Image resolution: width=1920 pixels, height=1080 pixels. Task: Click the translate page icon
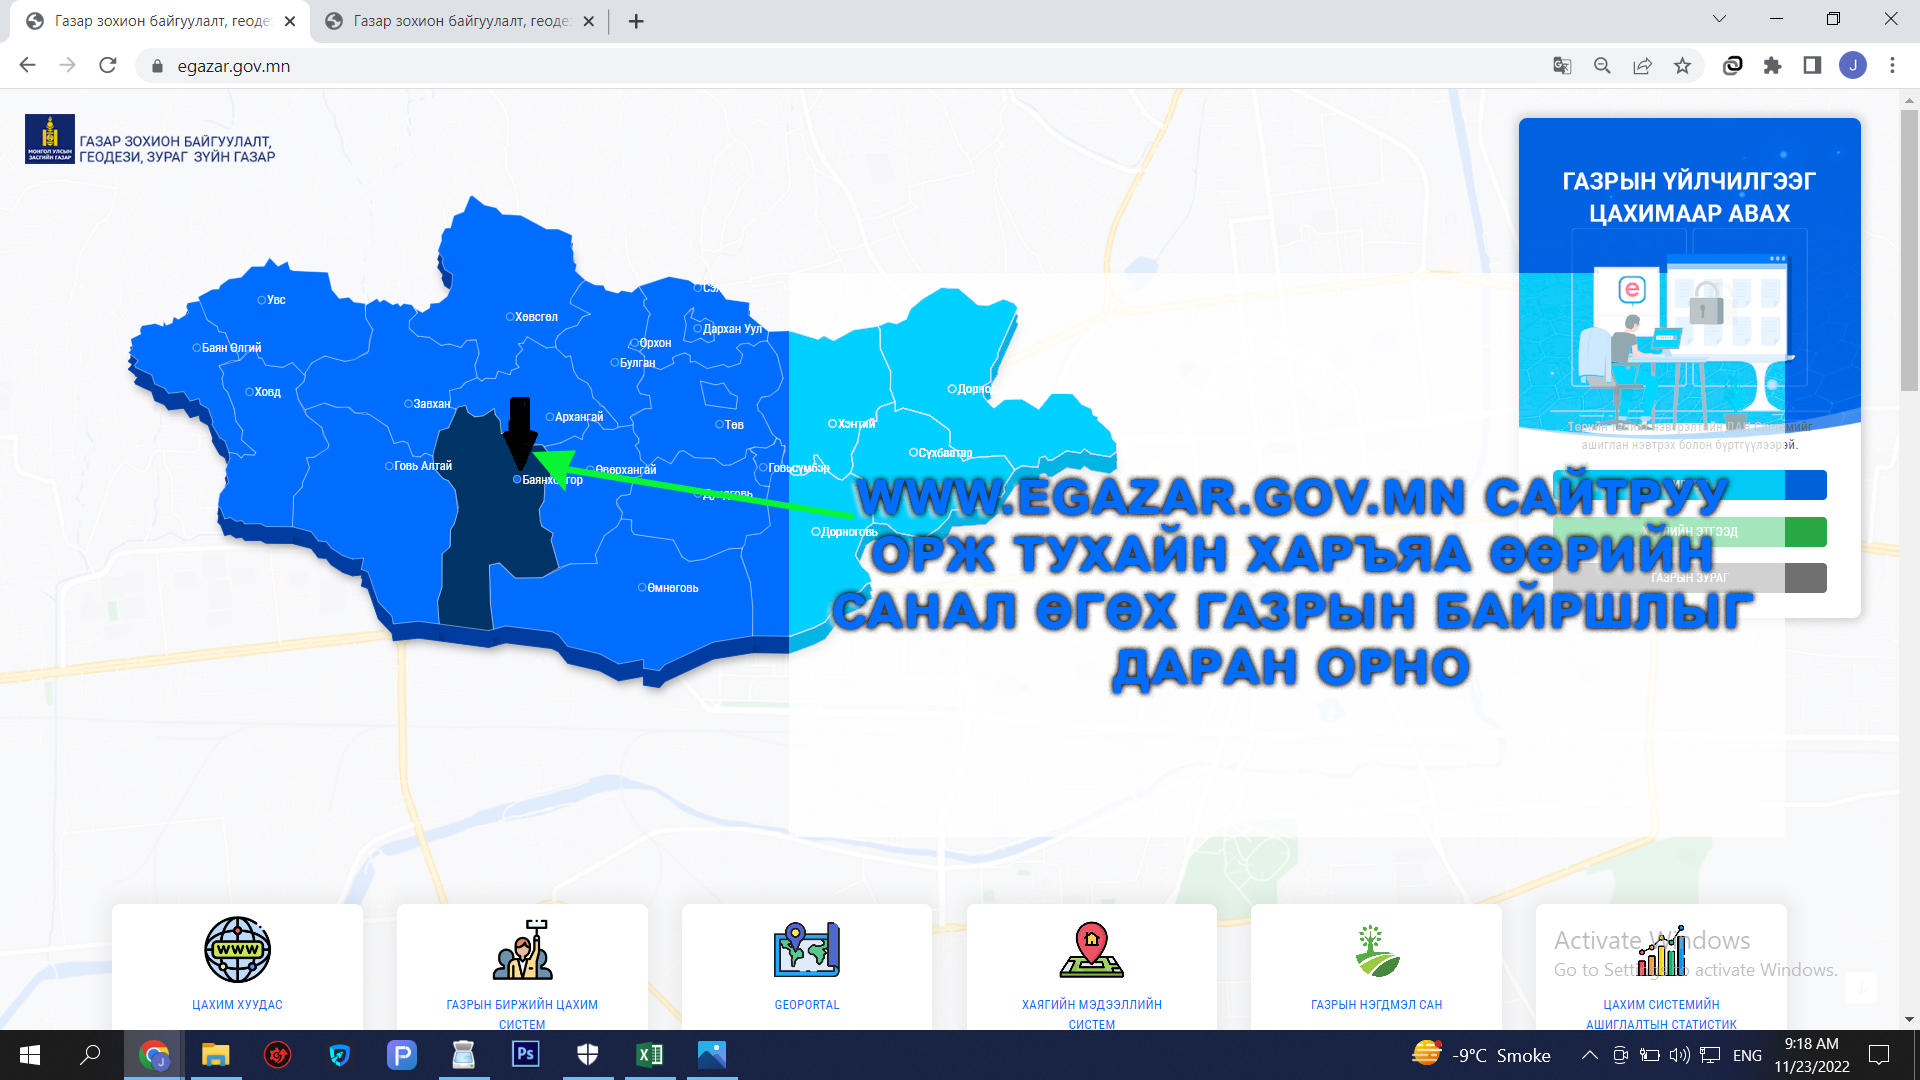[x=1562, y=66]
